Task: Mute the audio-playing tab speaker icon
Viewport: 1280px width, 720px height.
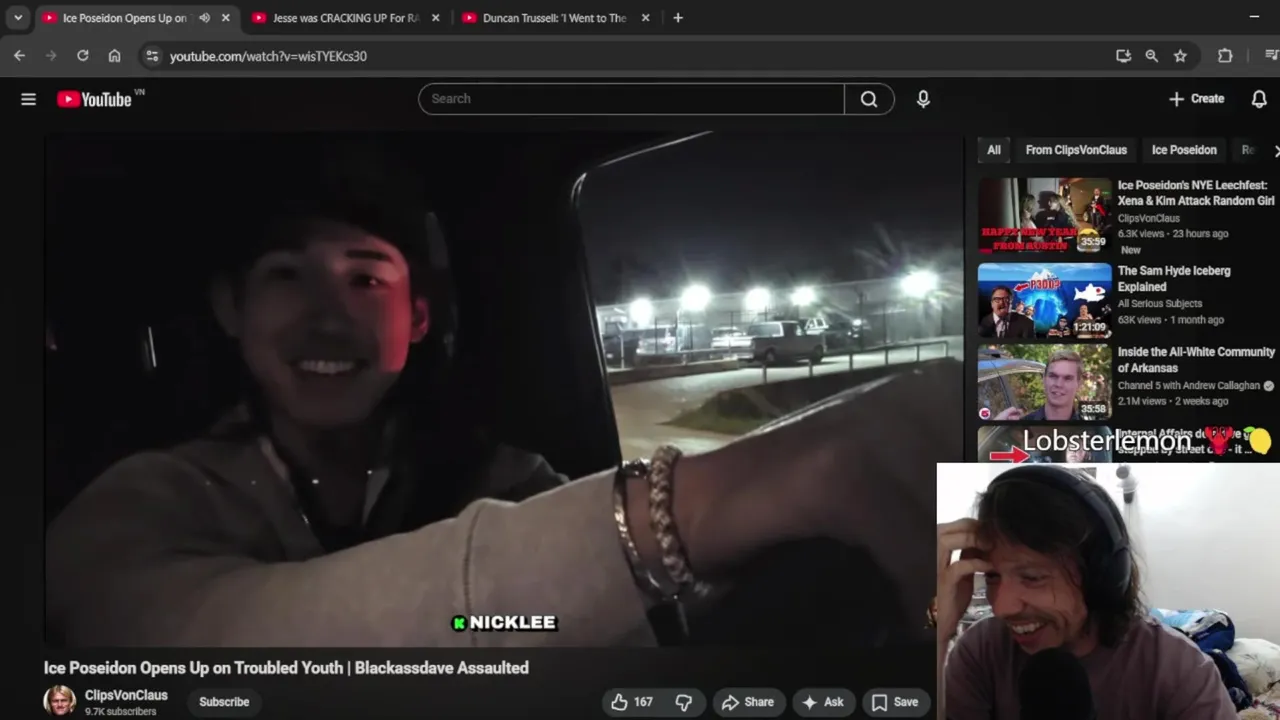Action: tap(205, 18)
